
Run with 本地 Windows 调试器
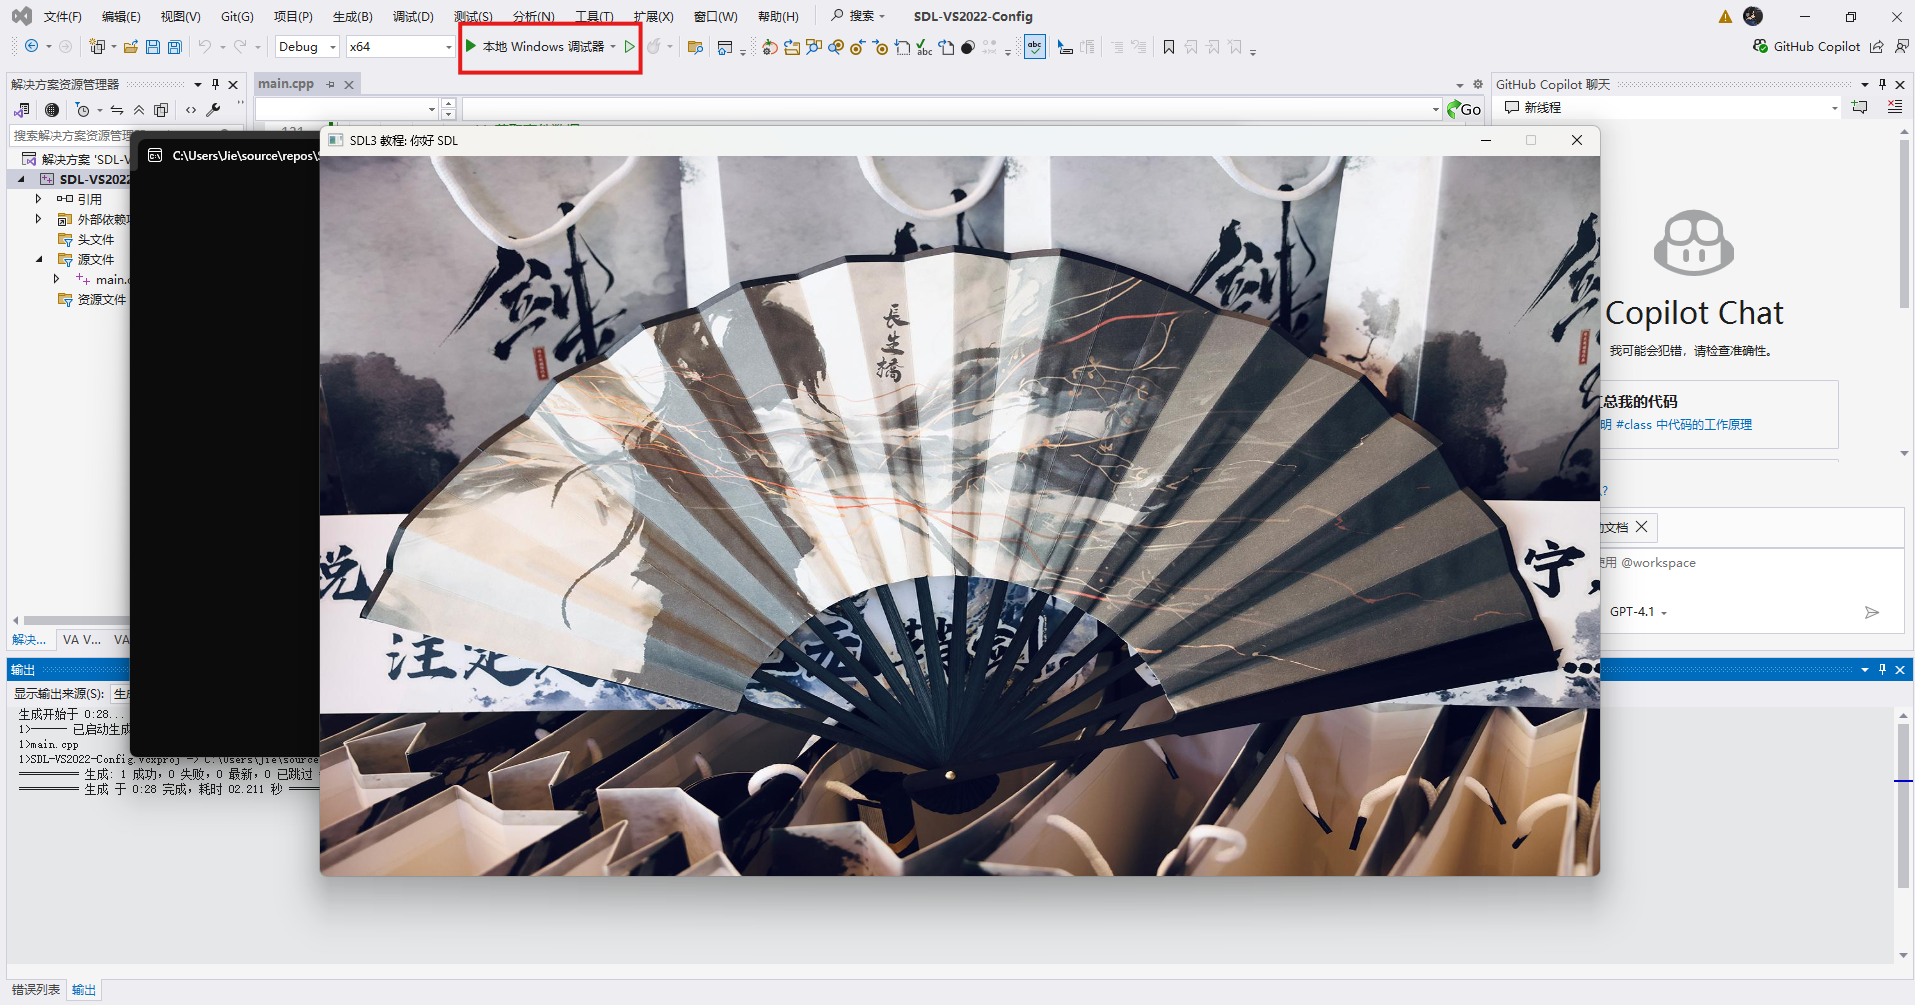pyautogui.click(x=541, y=46)
